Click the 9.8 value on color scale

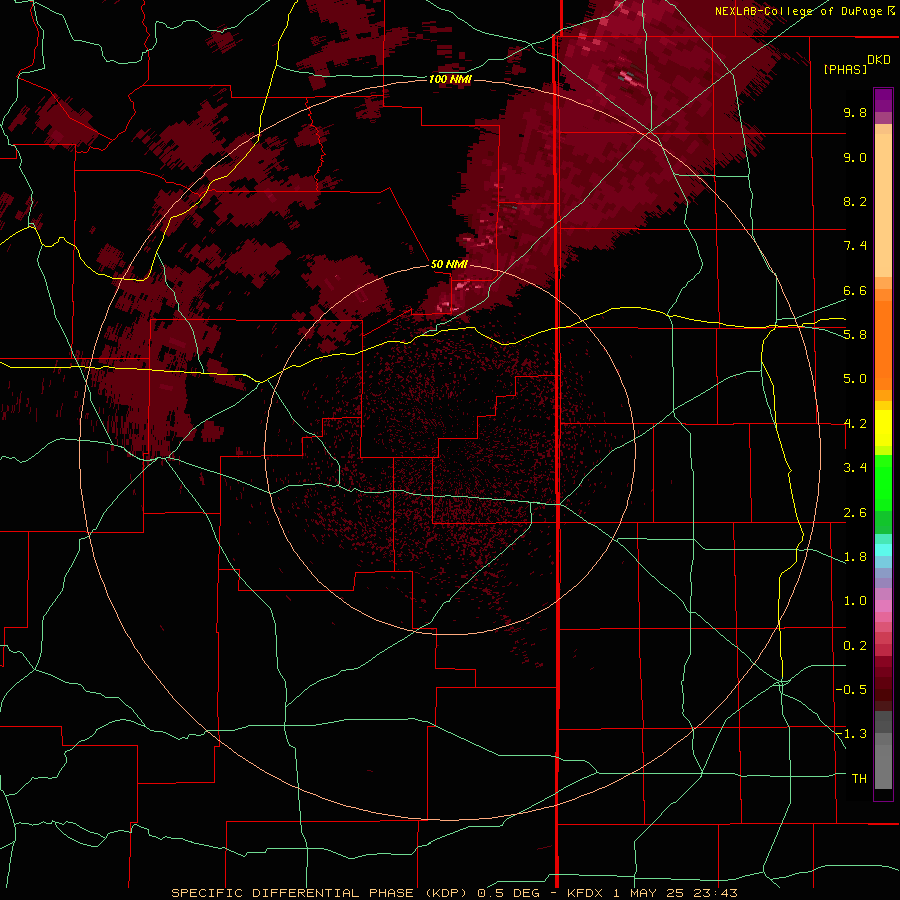pyautogui.click(x=855, y=112)
